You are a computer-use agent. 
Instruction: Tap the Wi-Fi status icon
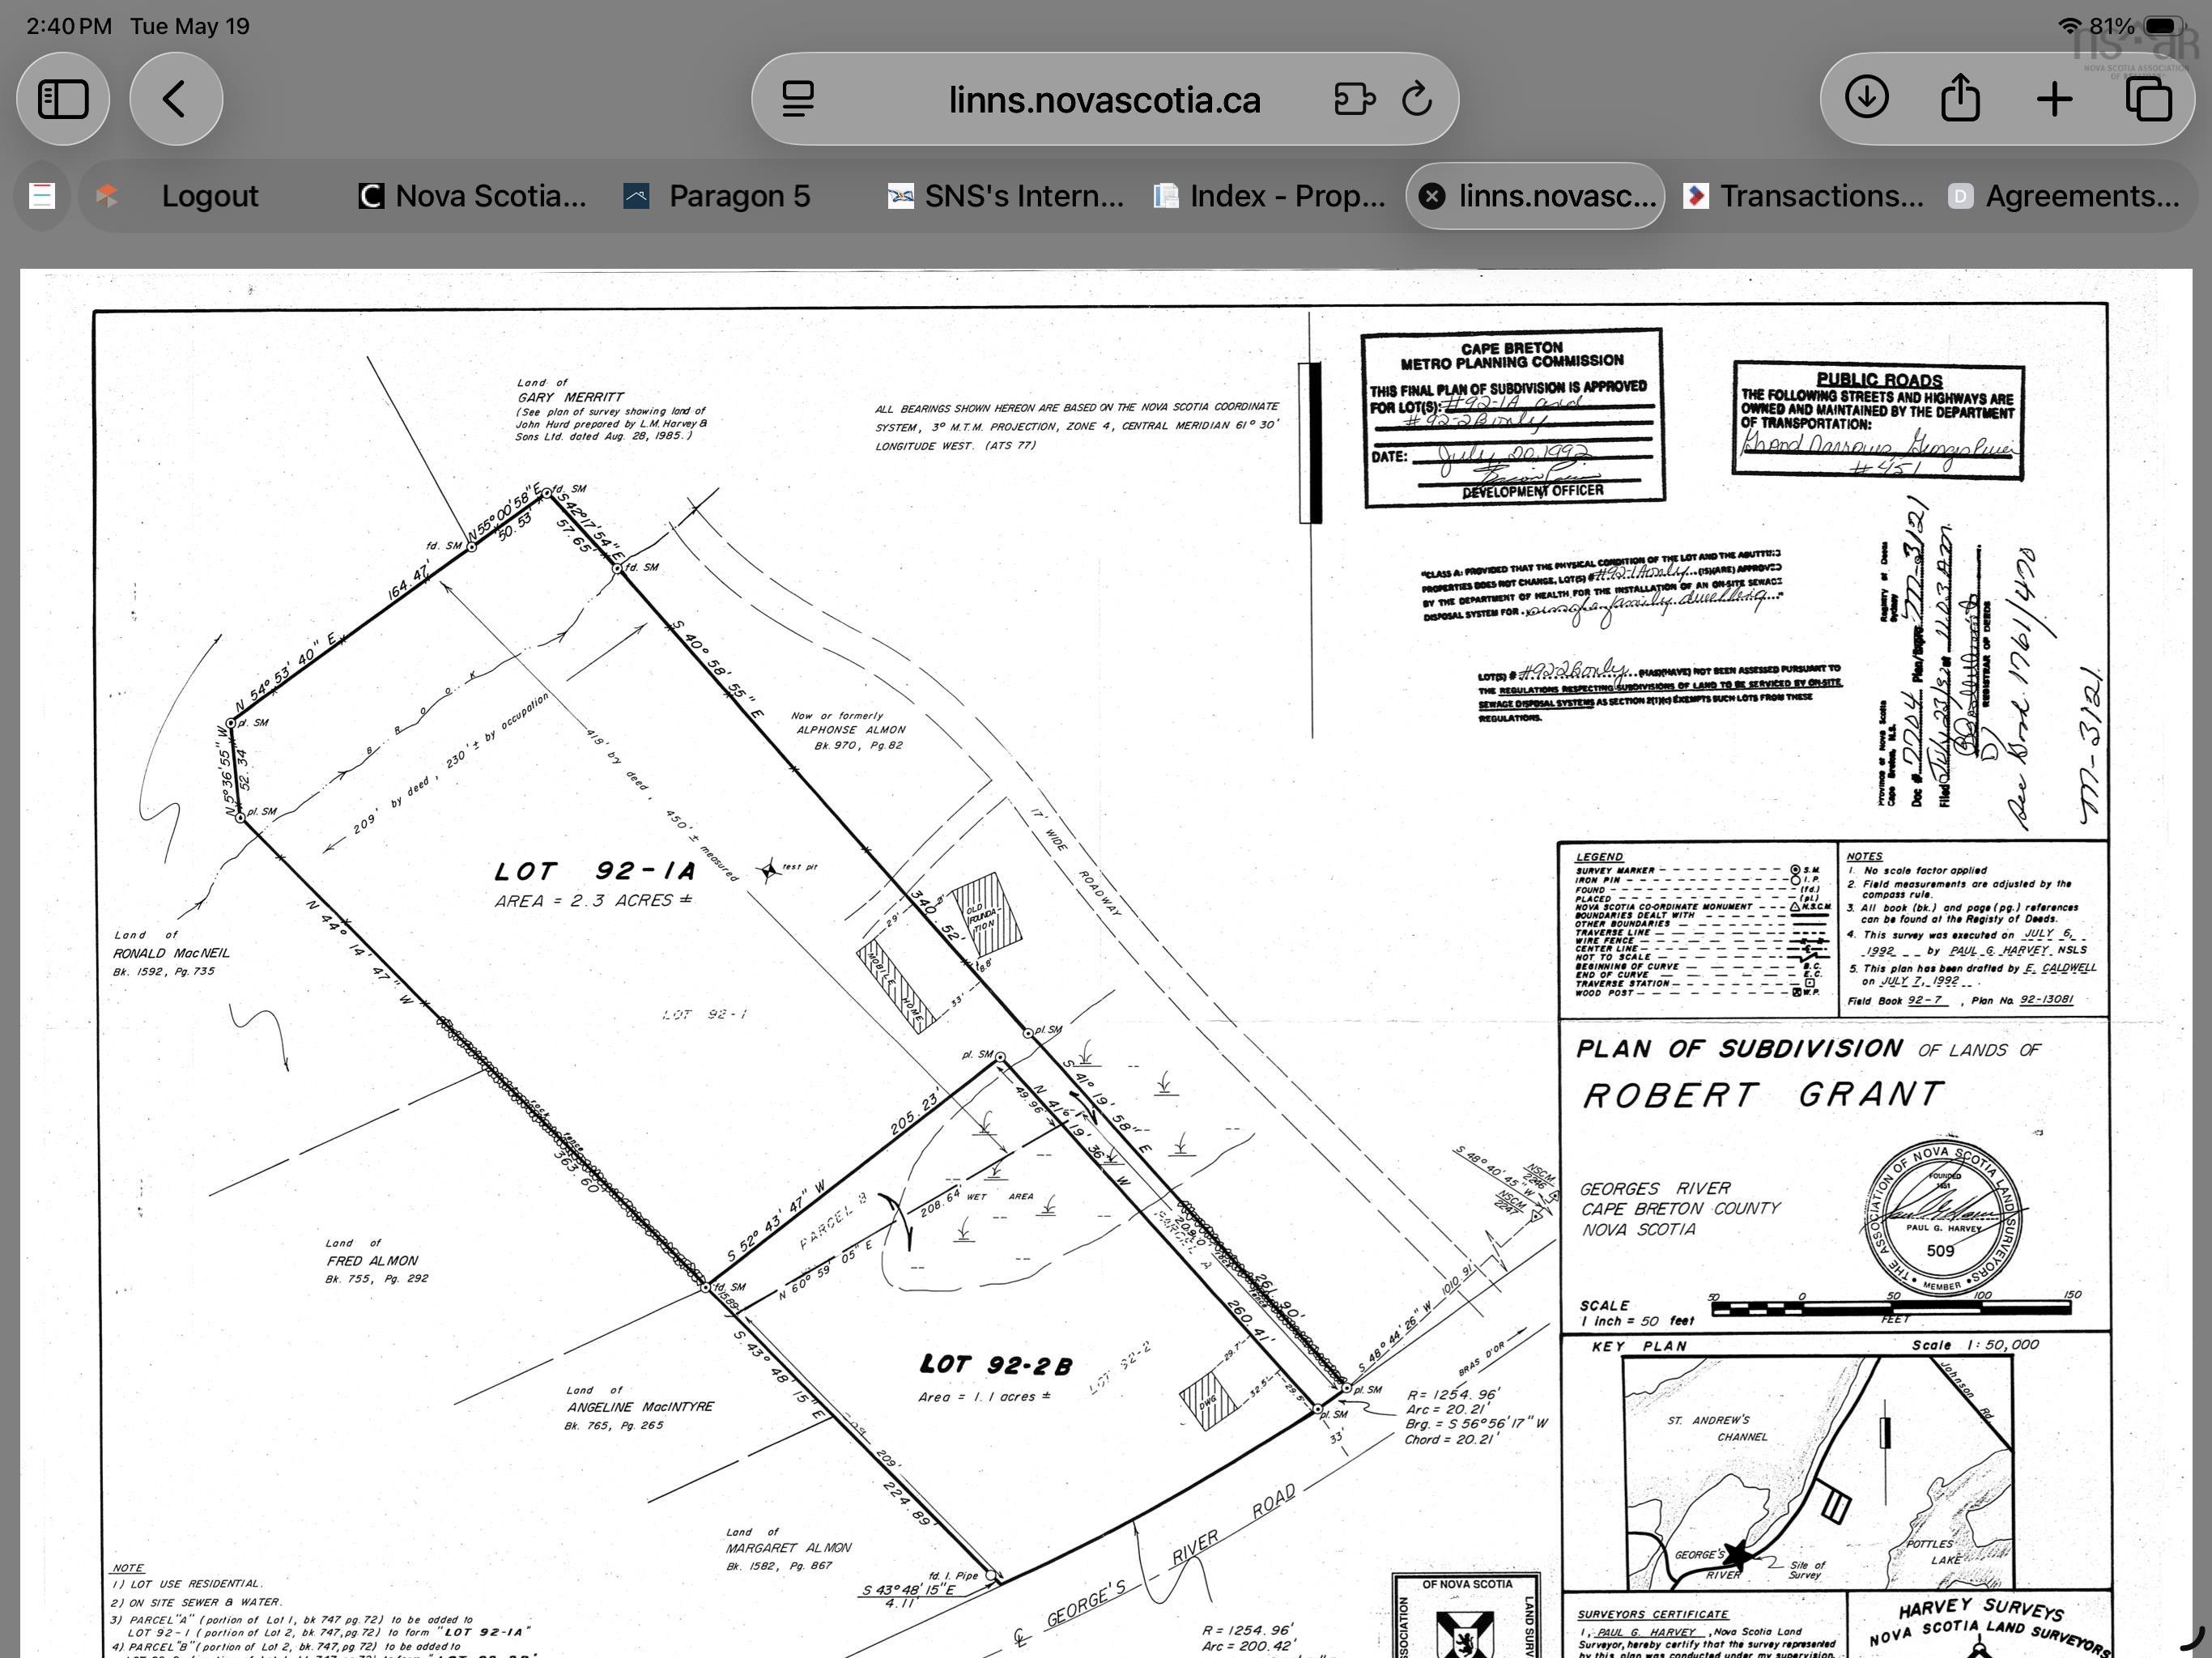coord(2070,26)
